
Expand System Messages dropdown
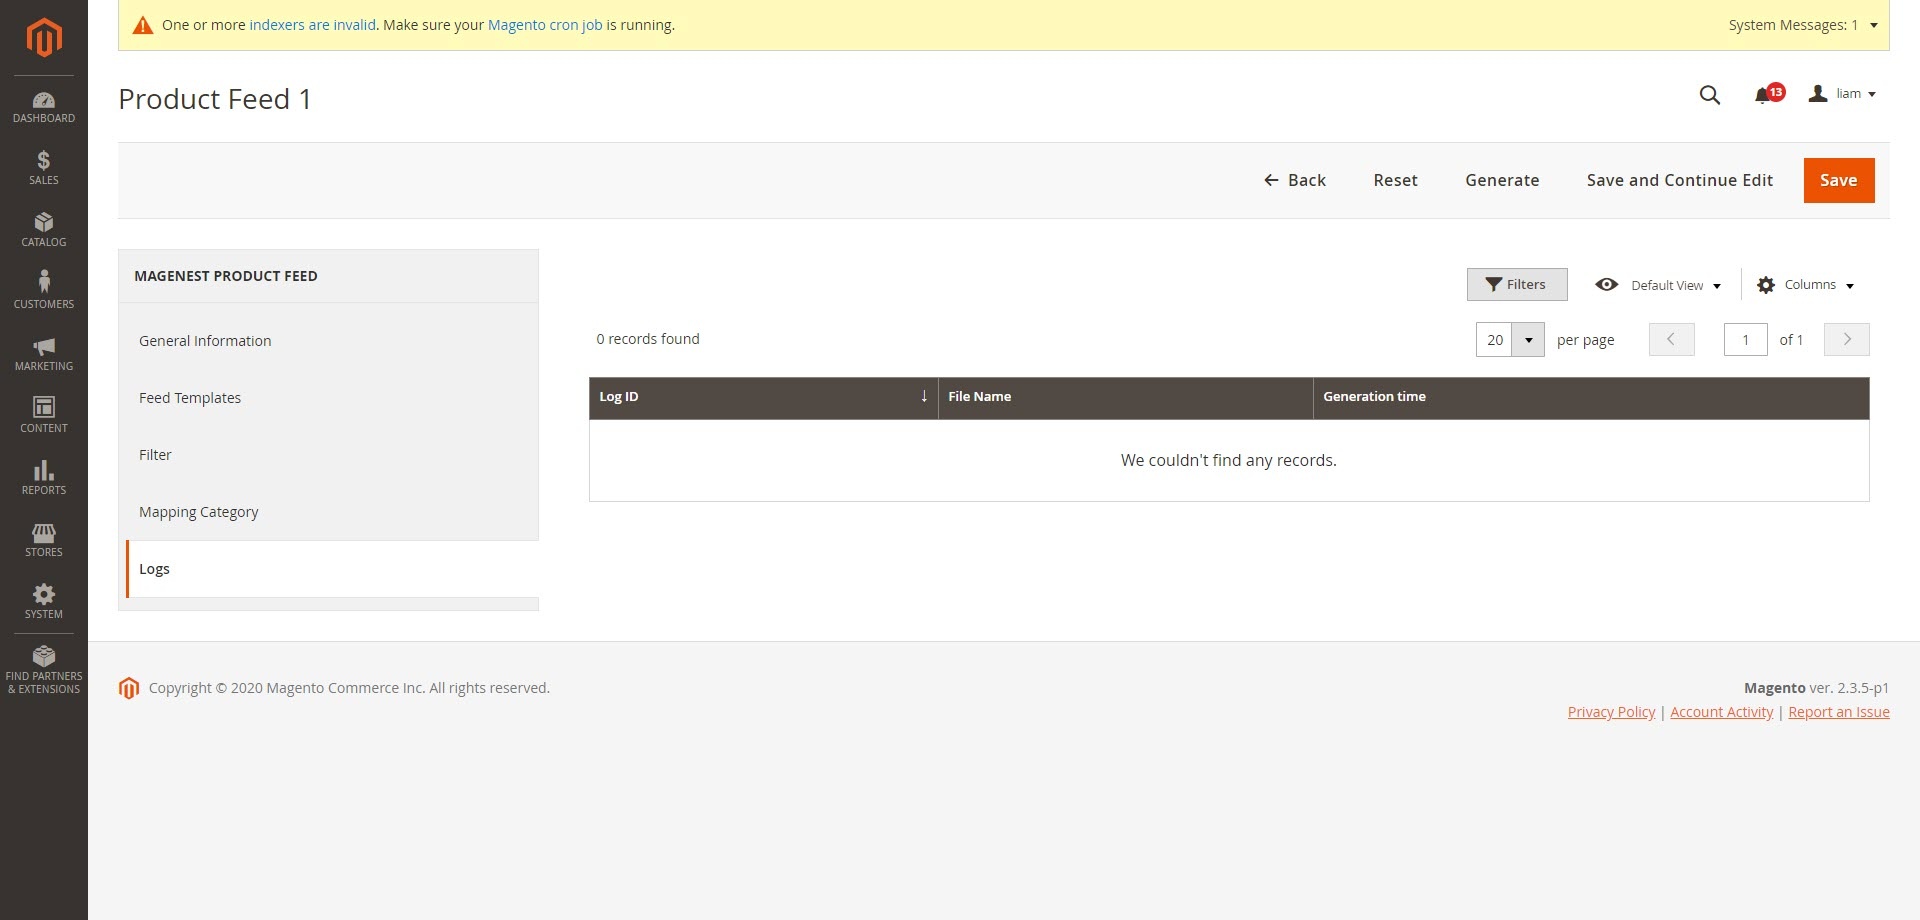(x=1802, y=25)
